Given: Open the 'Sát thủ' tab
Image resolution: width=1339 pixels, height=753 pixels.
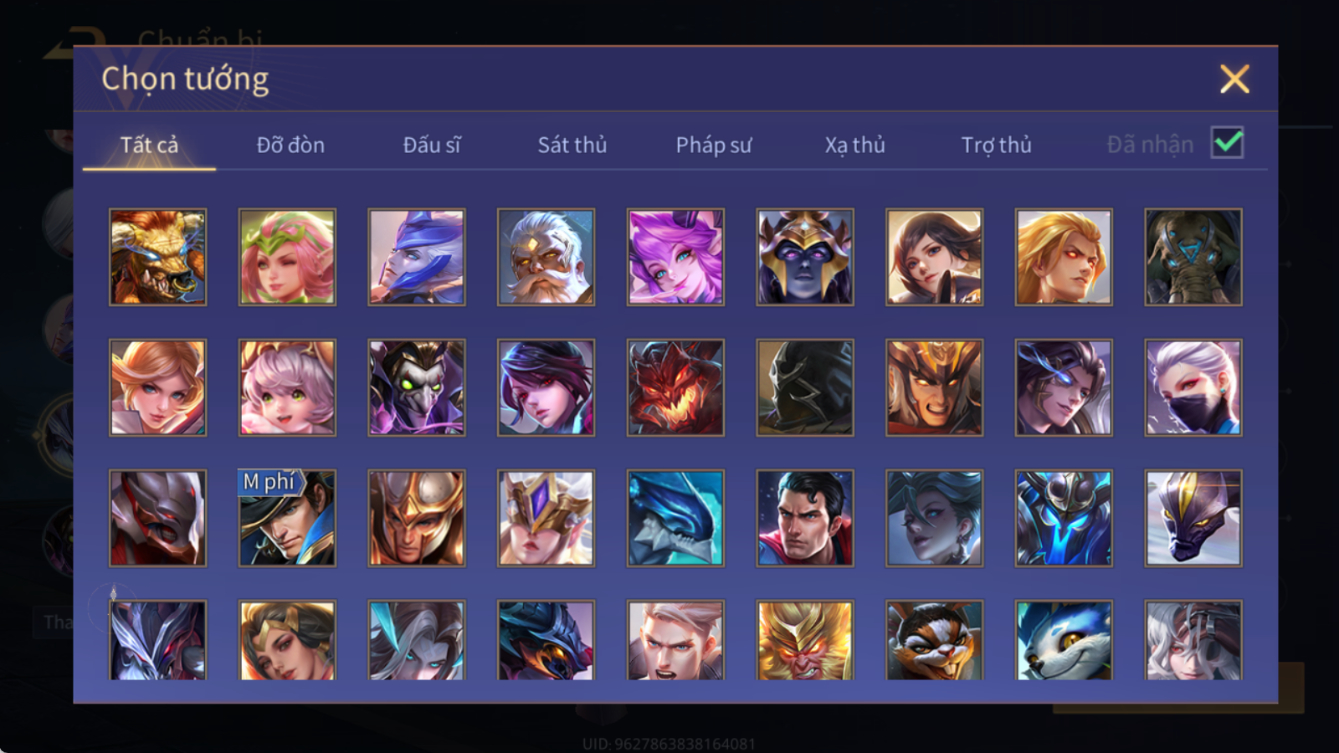Looking at the screenshot, I should tap(572, 145).
